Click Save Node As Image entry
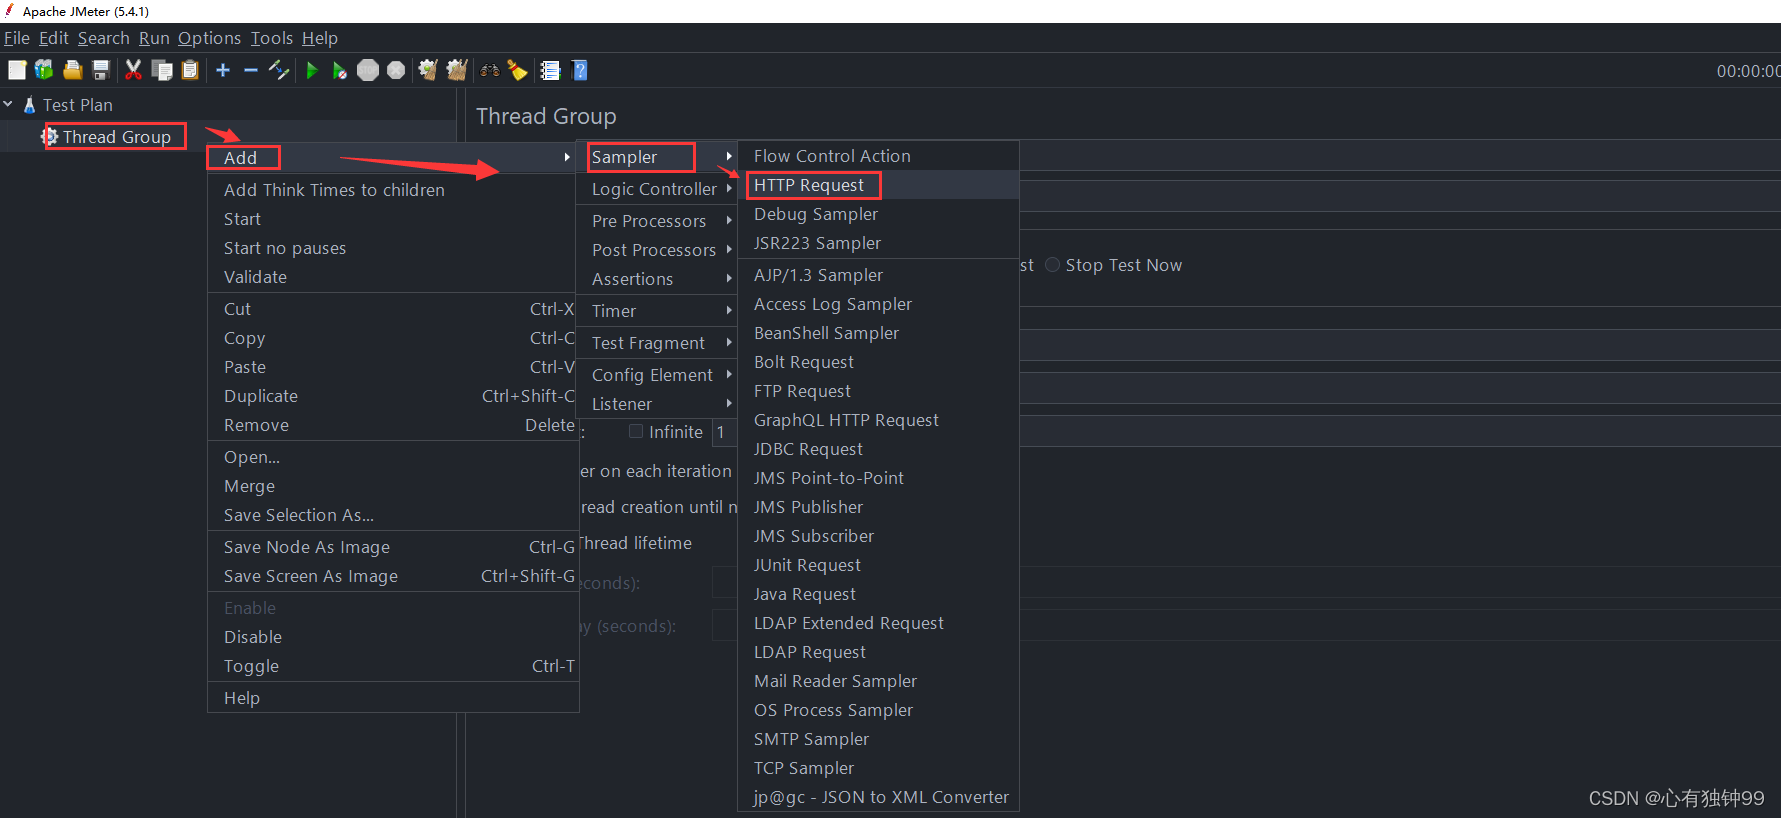The width and height of the screenshot is (1781, 818). click(x=393, y=547)
